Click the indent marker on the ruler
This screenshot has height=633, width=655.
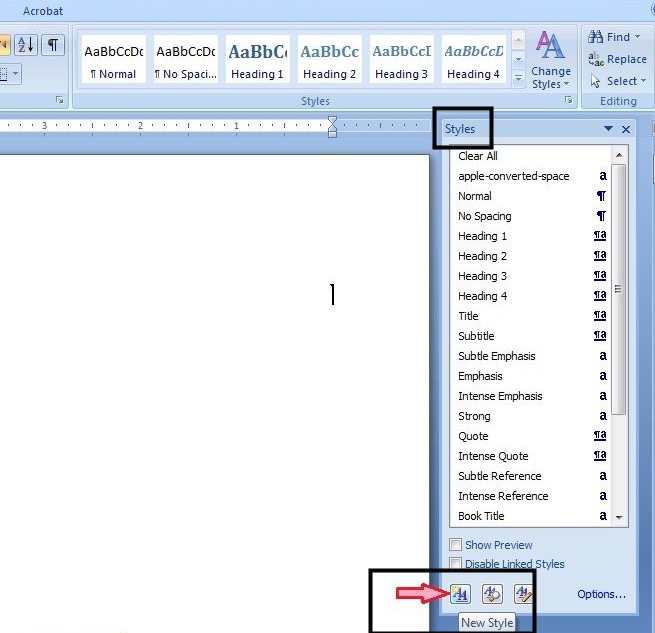pyautogui.click(x=332, y=126)
